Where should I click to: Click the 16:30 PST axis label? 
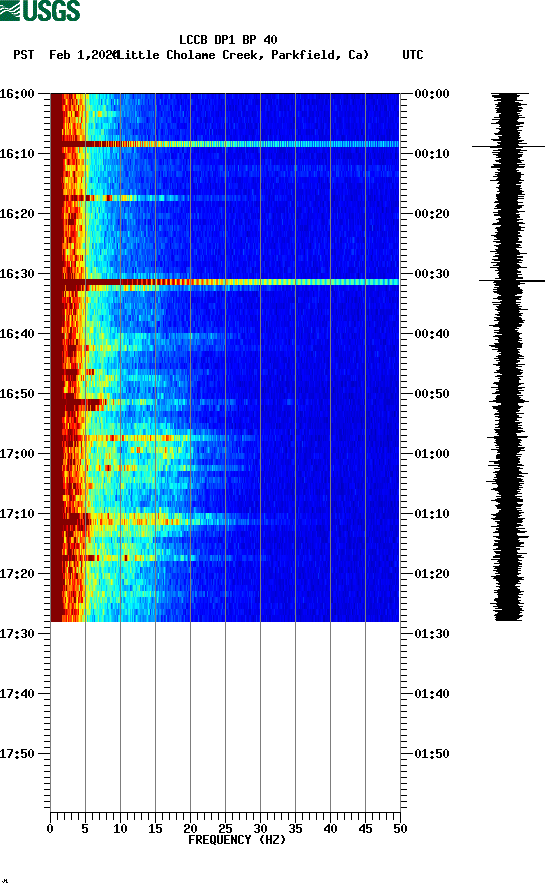click(17, 274)
